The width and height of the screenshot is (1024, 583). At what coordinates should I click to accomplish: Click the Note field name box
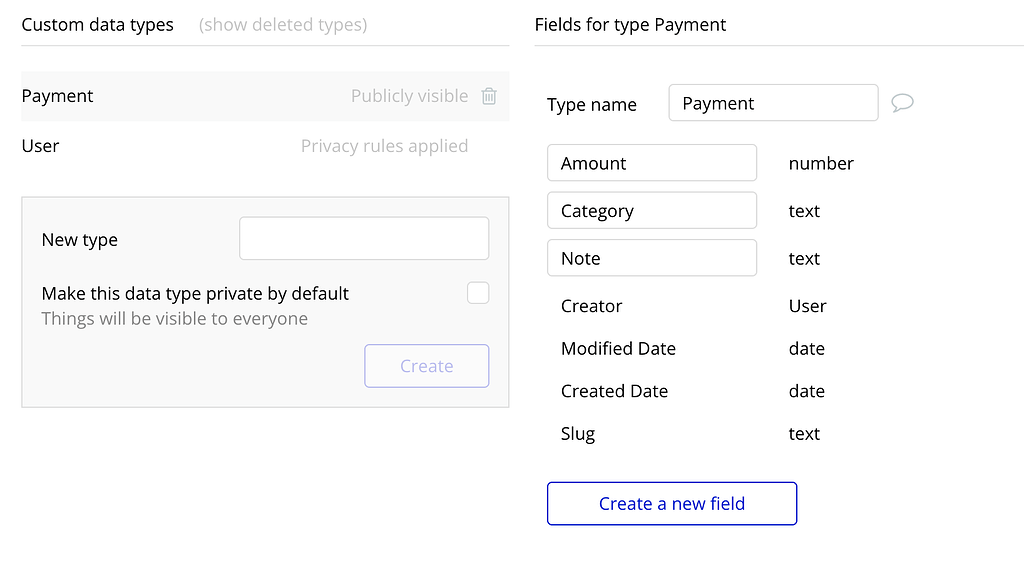(x=652, y=257)
